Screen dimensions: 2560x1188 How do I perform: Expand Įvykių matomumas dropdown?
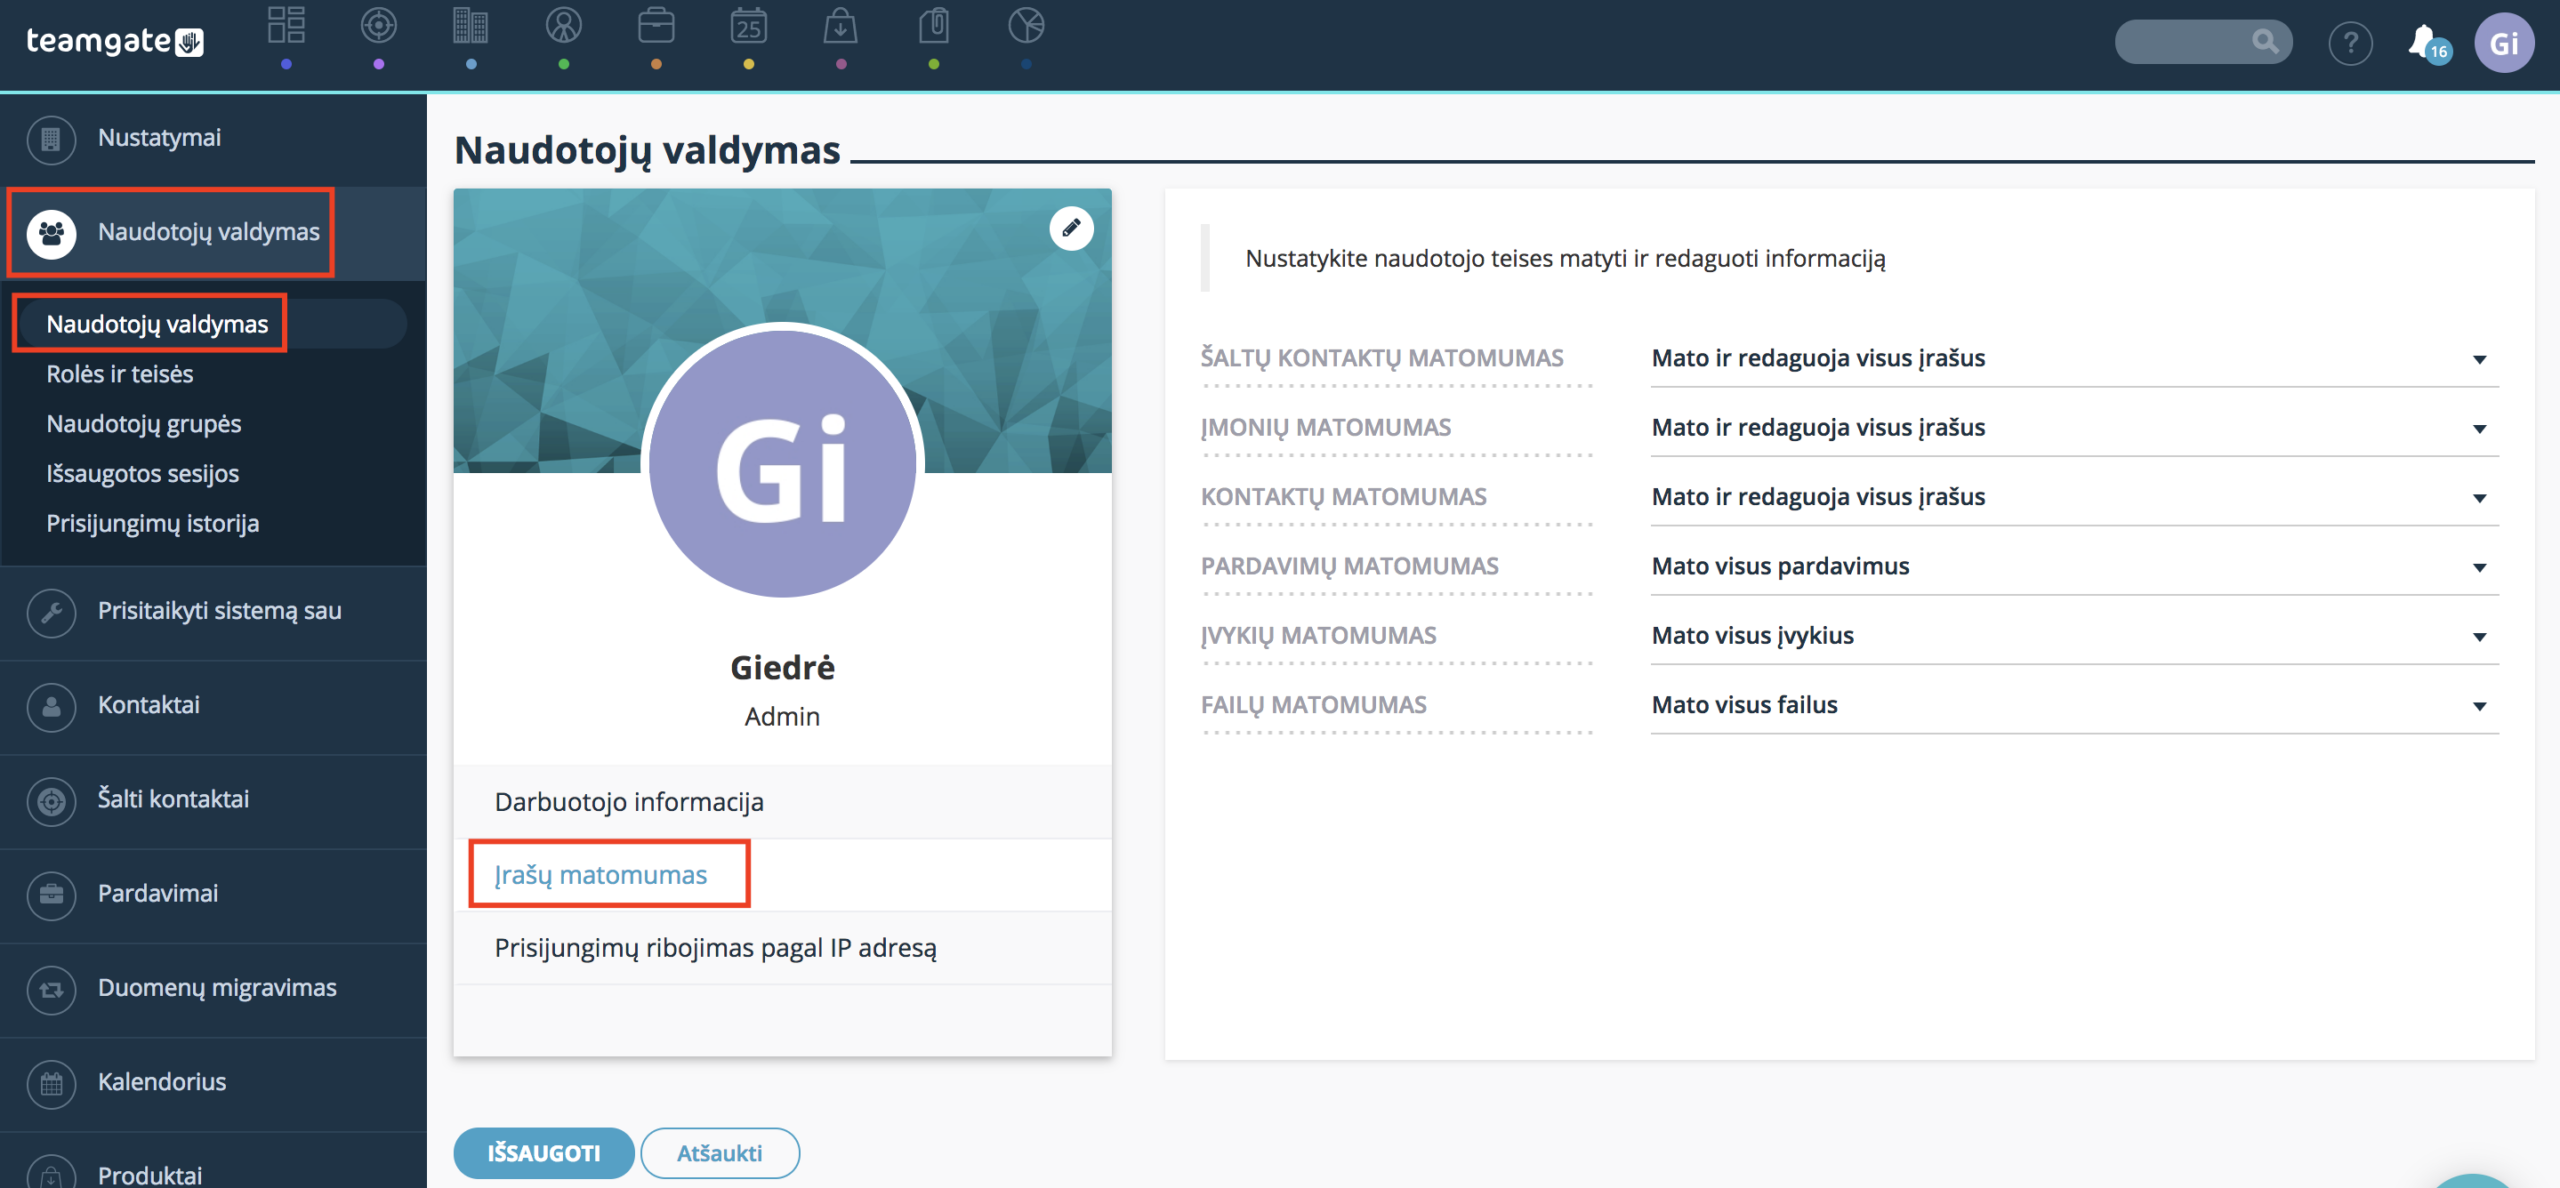(x=2074, y=636)
